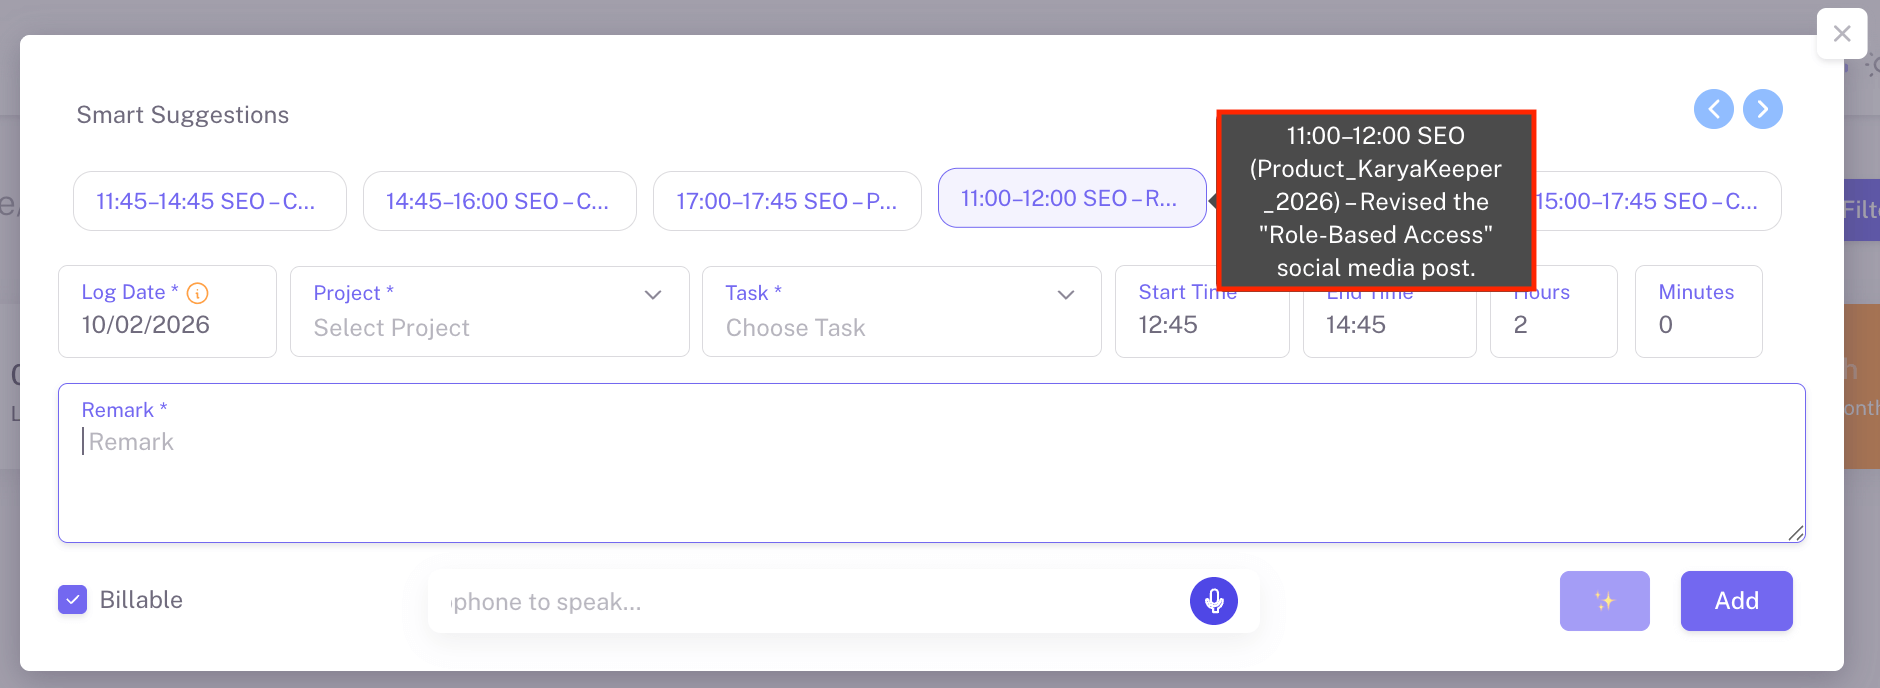Viewport: 1880px width, 688px height.
Task: Click the AI sparkle generate button
Action: tap(1604, 601)
